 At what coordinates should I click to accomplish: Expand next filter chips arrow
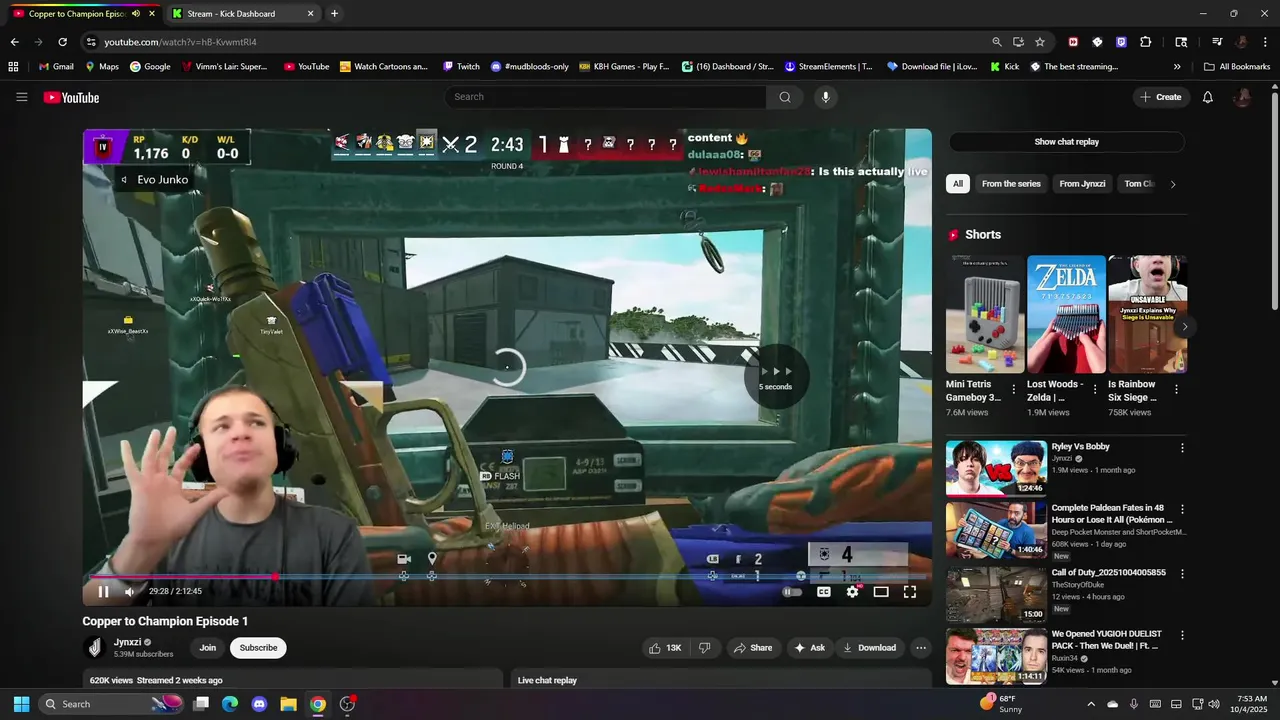1173,184
